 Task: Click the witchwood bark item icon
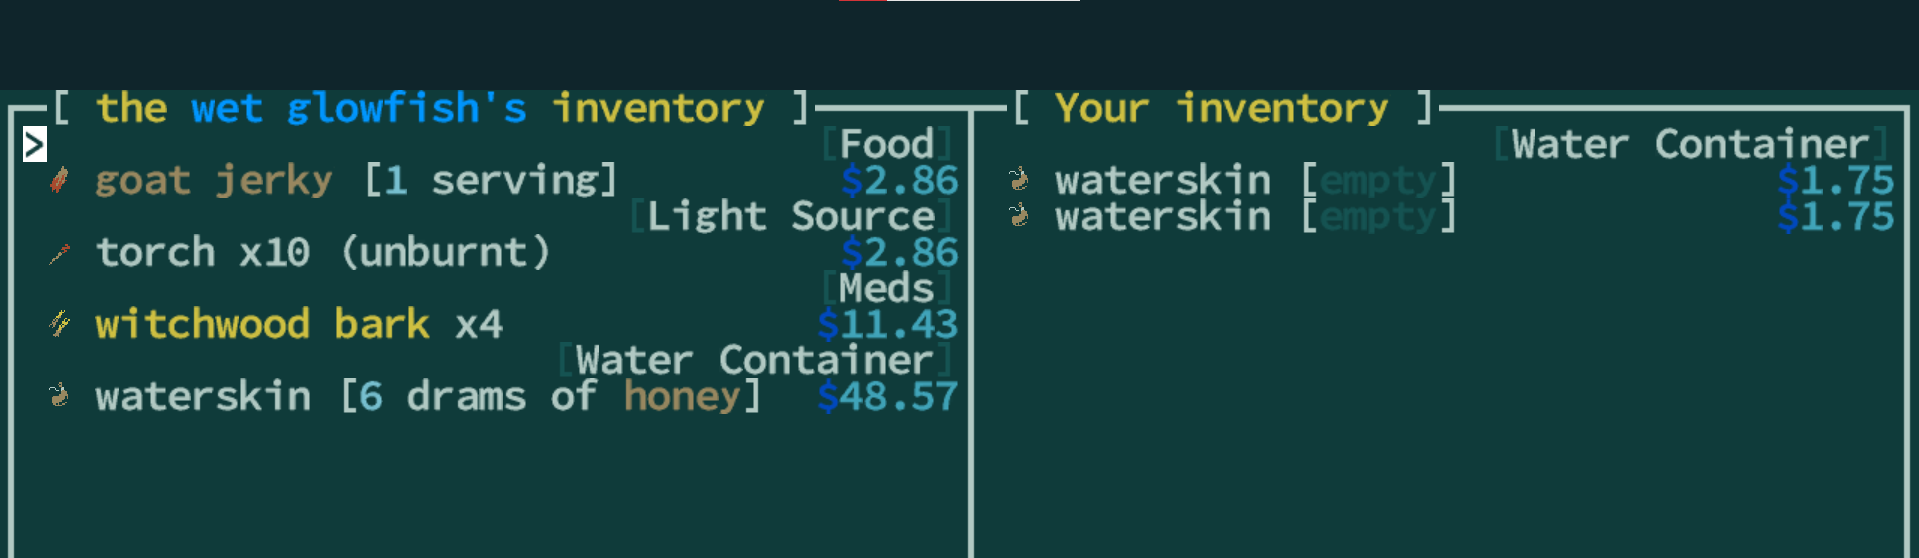pyautogui.click(x=59, y=324)
